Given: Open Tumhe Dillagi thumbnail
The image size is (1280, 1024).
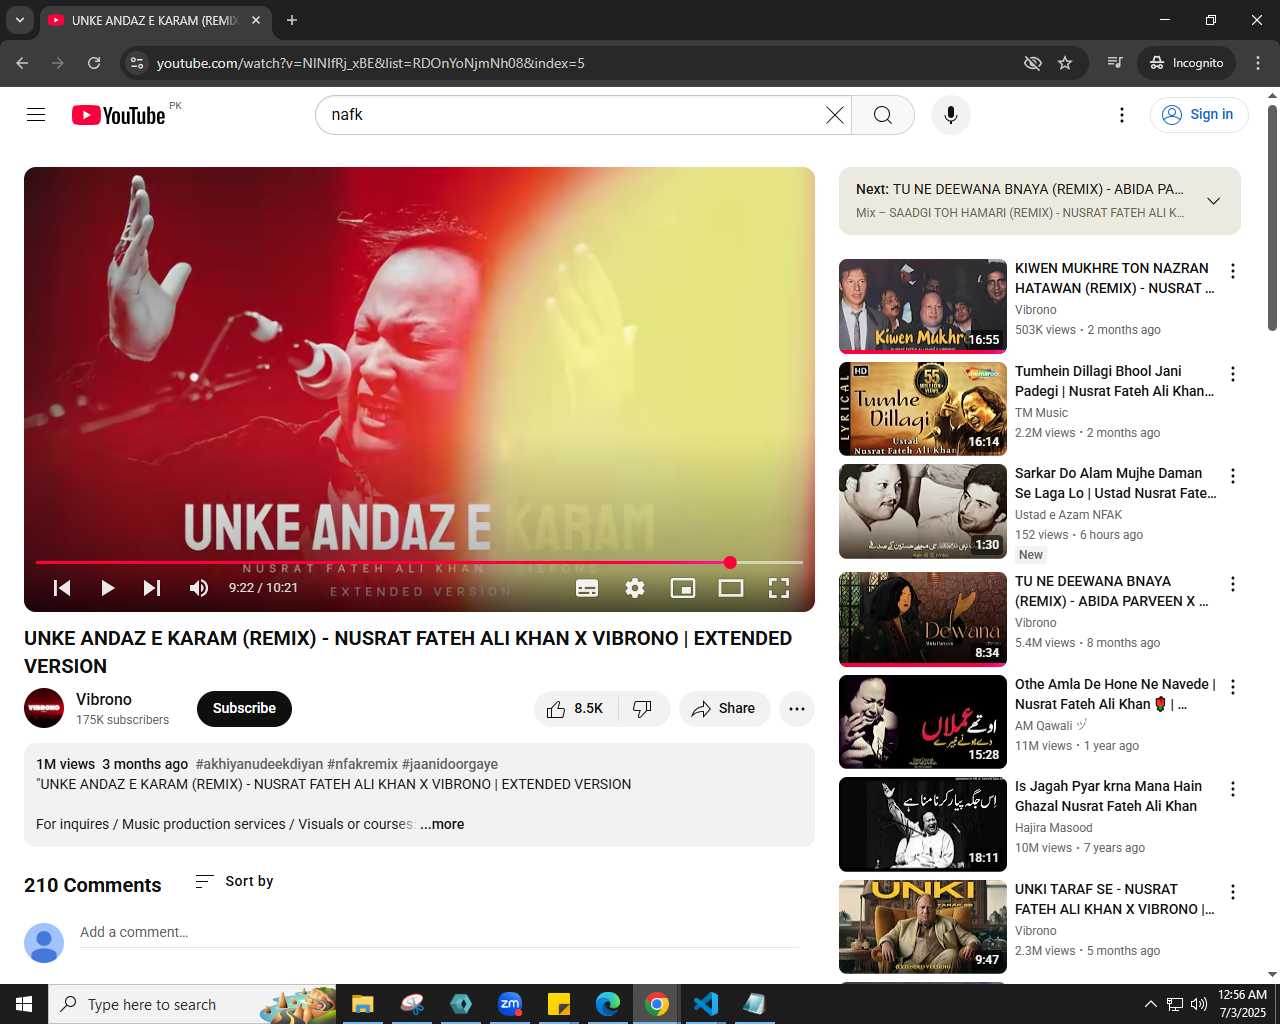Looking at the screenshot, I should [x=923, y=409].
